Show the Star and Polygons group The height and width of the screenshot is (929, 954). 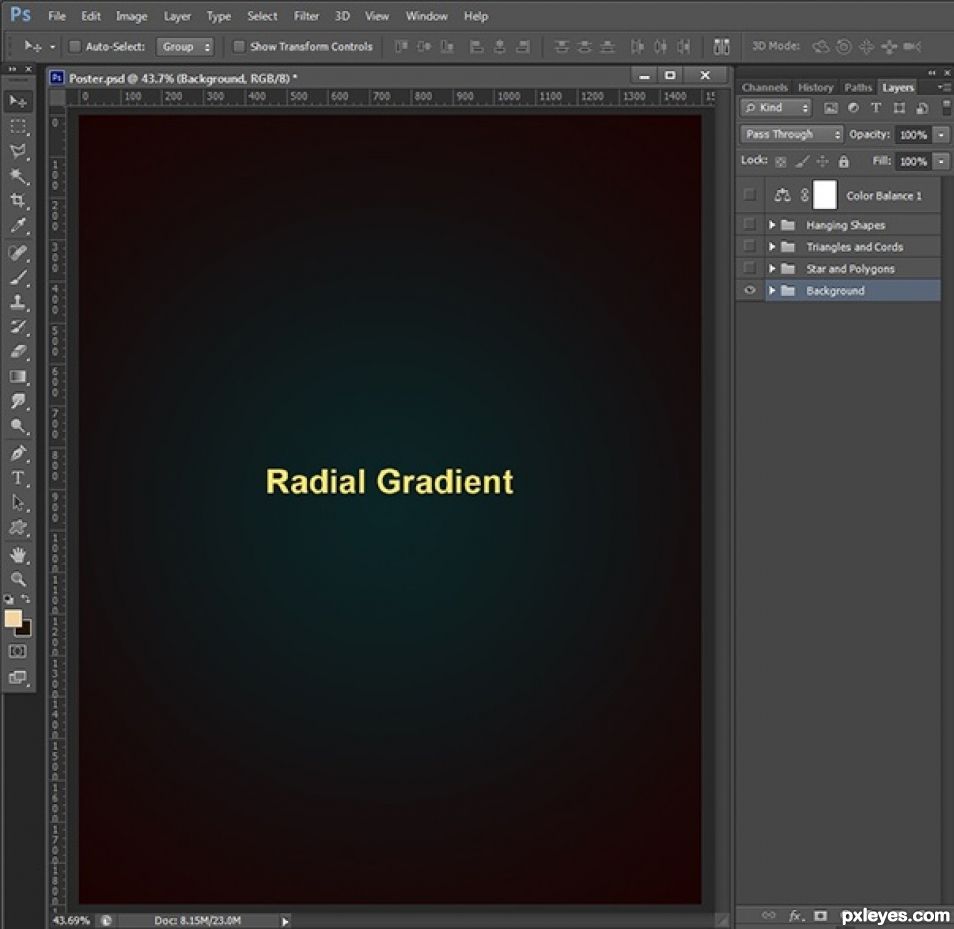tap(750, 268)
